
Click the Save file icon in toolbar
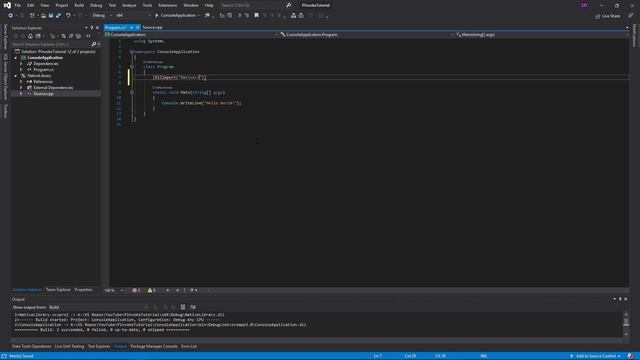[51, 16]
